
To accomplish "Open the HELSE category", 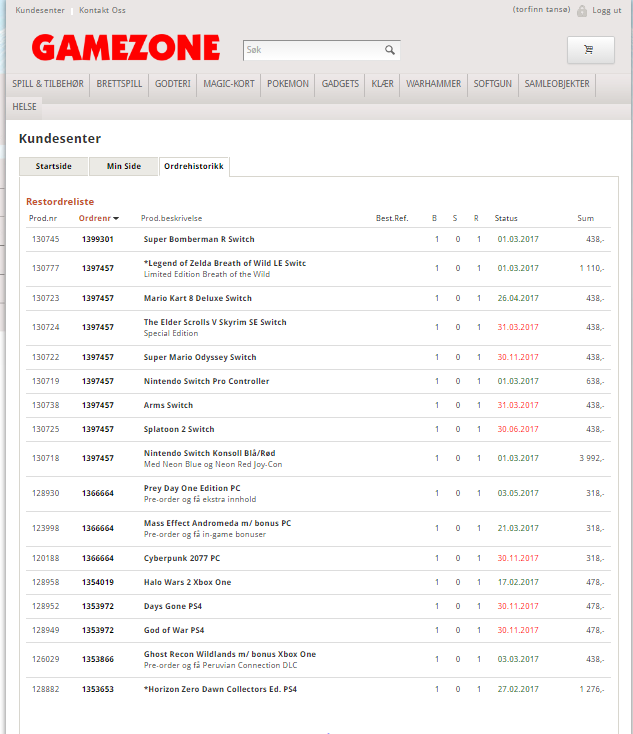I will tap(24, 107).
